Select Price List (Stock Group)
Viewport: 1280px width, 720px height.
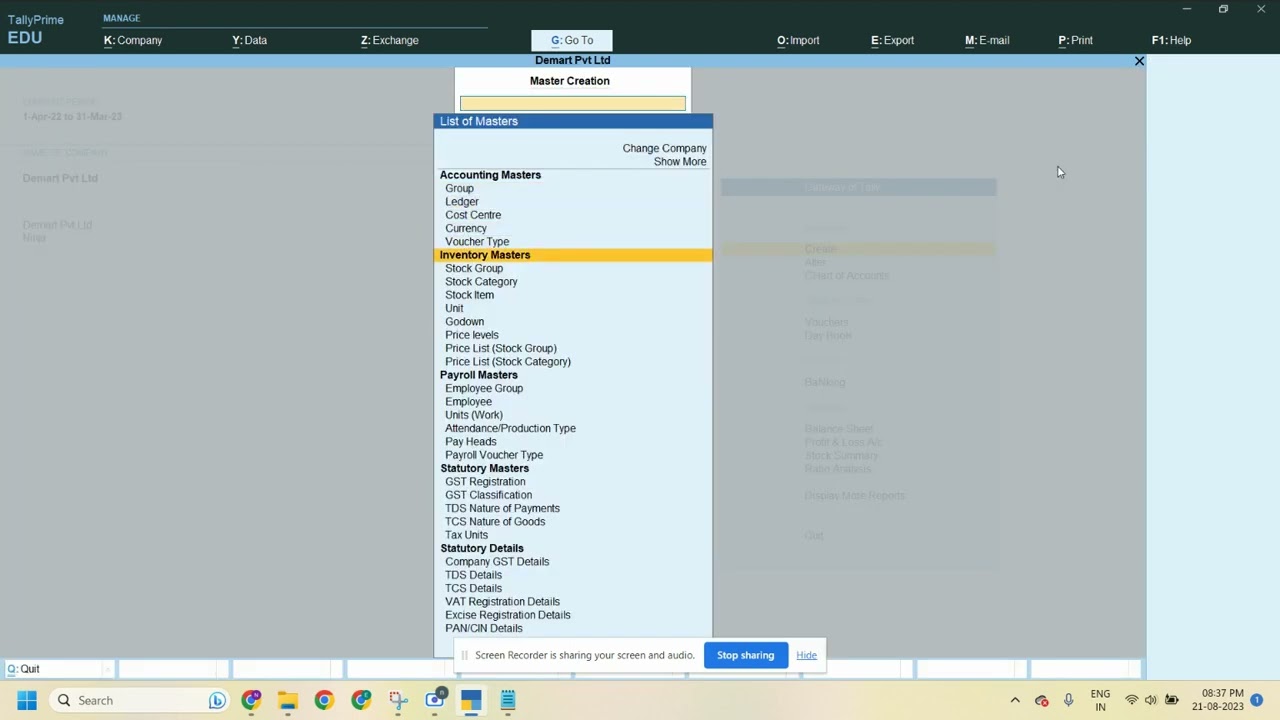[501, 348]
